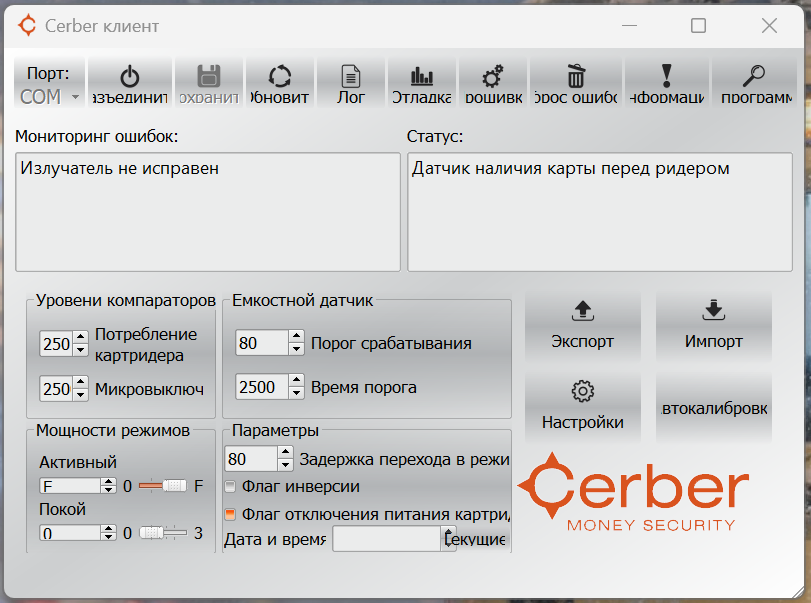Viewport: 811px width, 603px height.
Task: Click the Активный F value field
Action: 70,486
